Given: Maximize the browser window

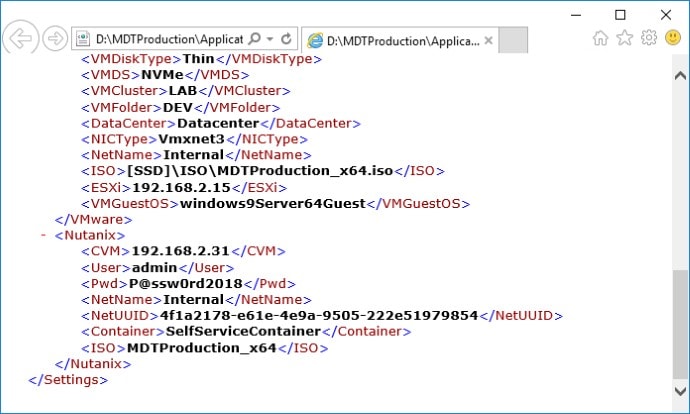Looking at the screenshot, I should pos(620,13).
